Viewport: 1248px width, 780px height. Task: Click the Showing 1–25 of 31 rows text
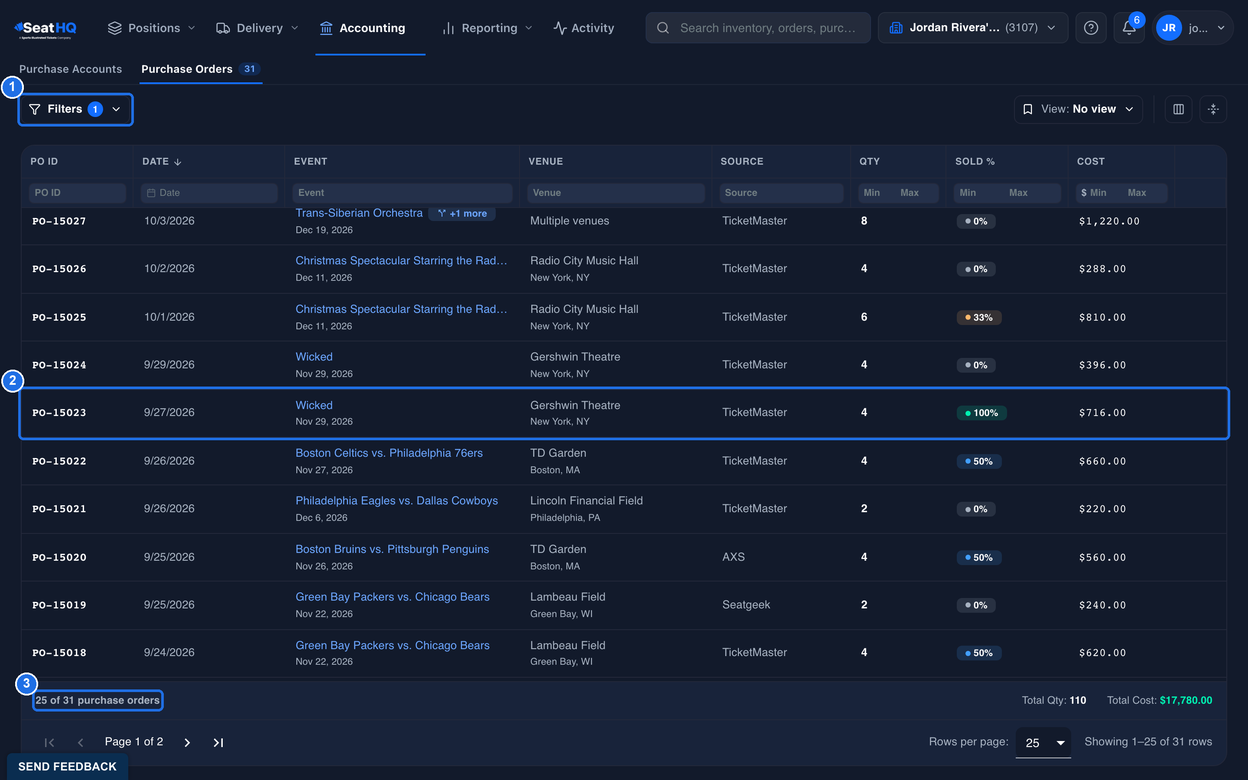[x=1148, y=742]
